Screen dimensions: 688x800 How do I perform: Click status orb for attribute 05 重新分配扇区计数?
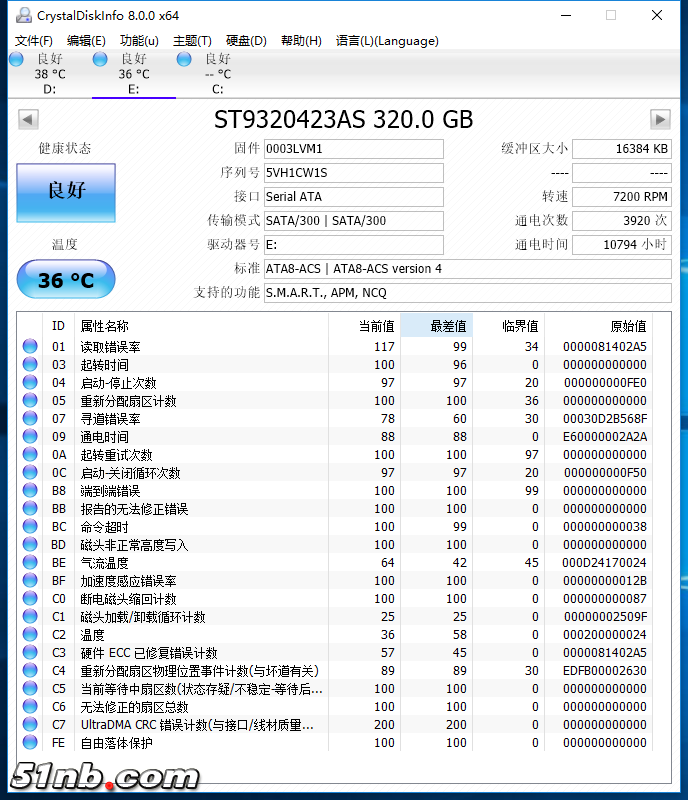30,401
